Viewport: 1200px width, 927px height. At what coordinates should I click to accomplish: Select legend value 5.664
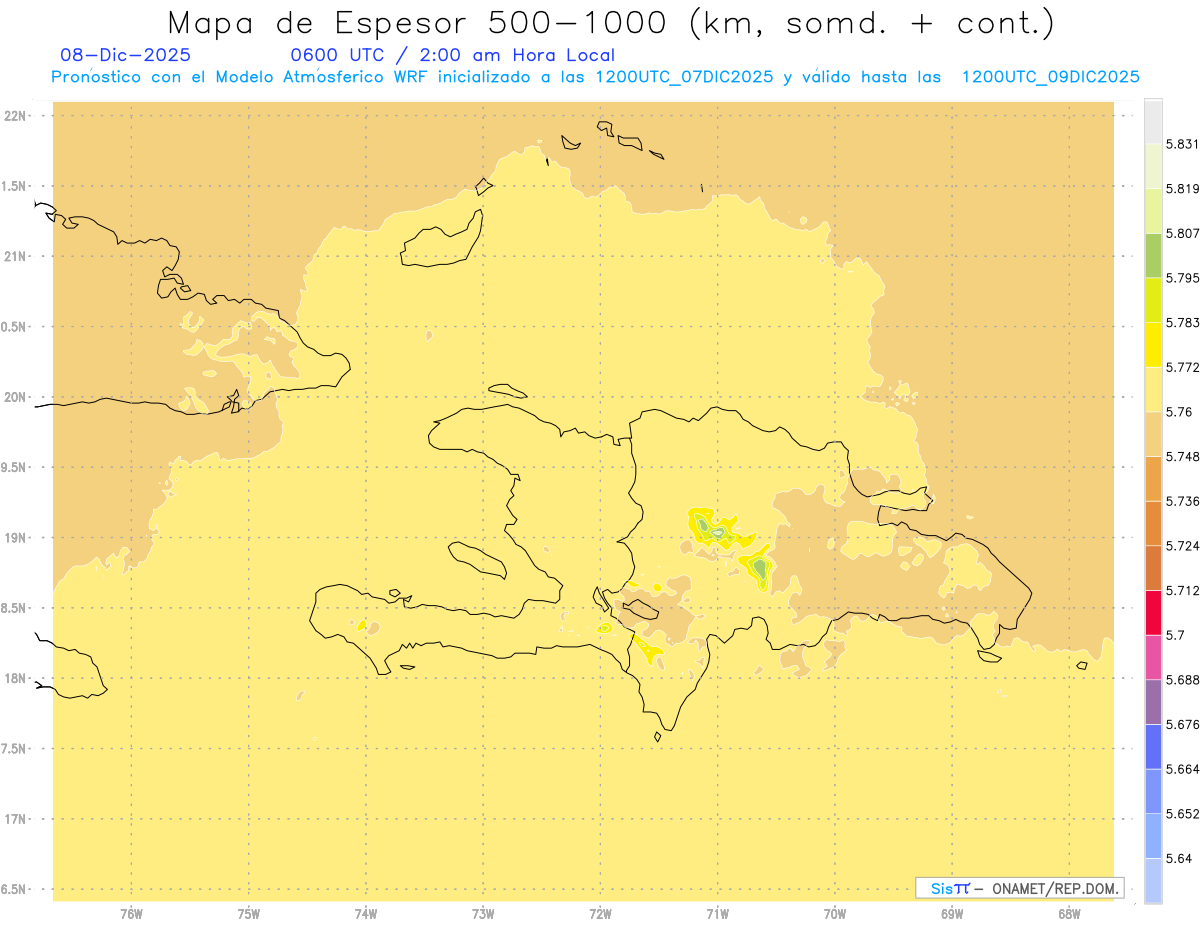1183,769
